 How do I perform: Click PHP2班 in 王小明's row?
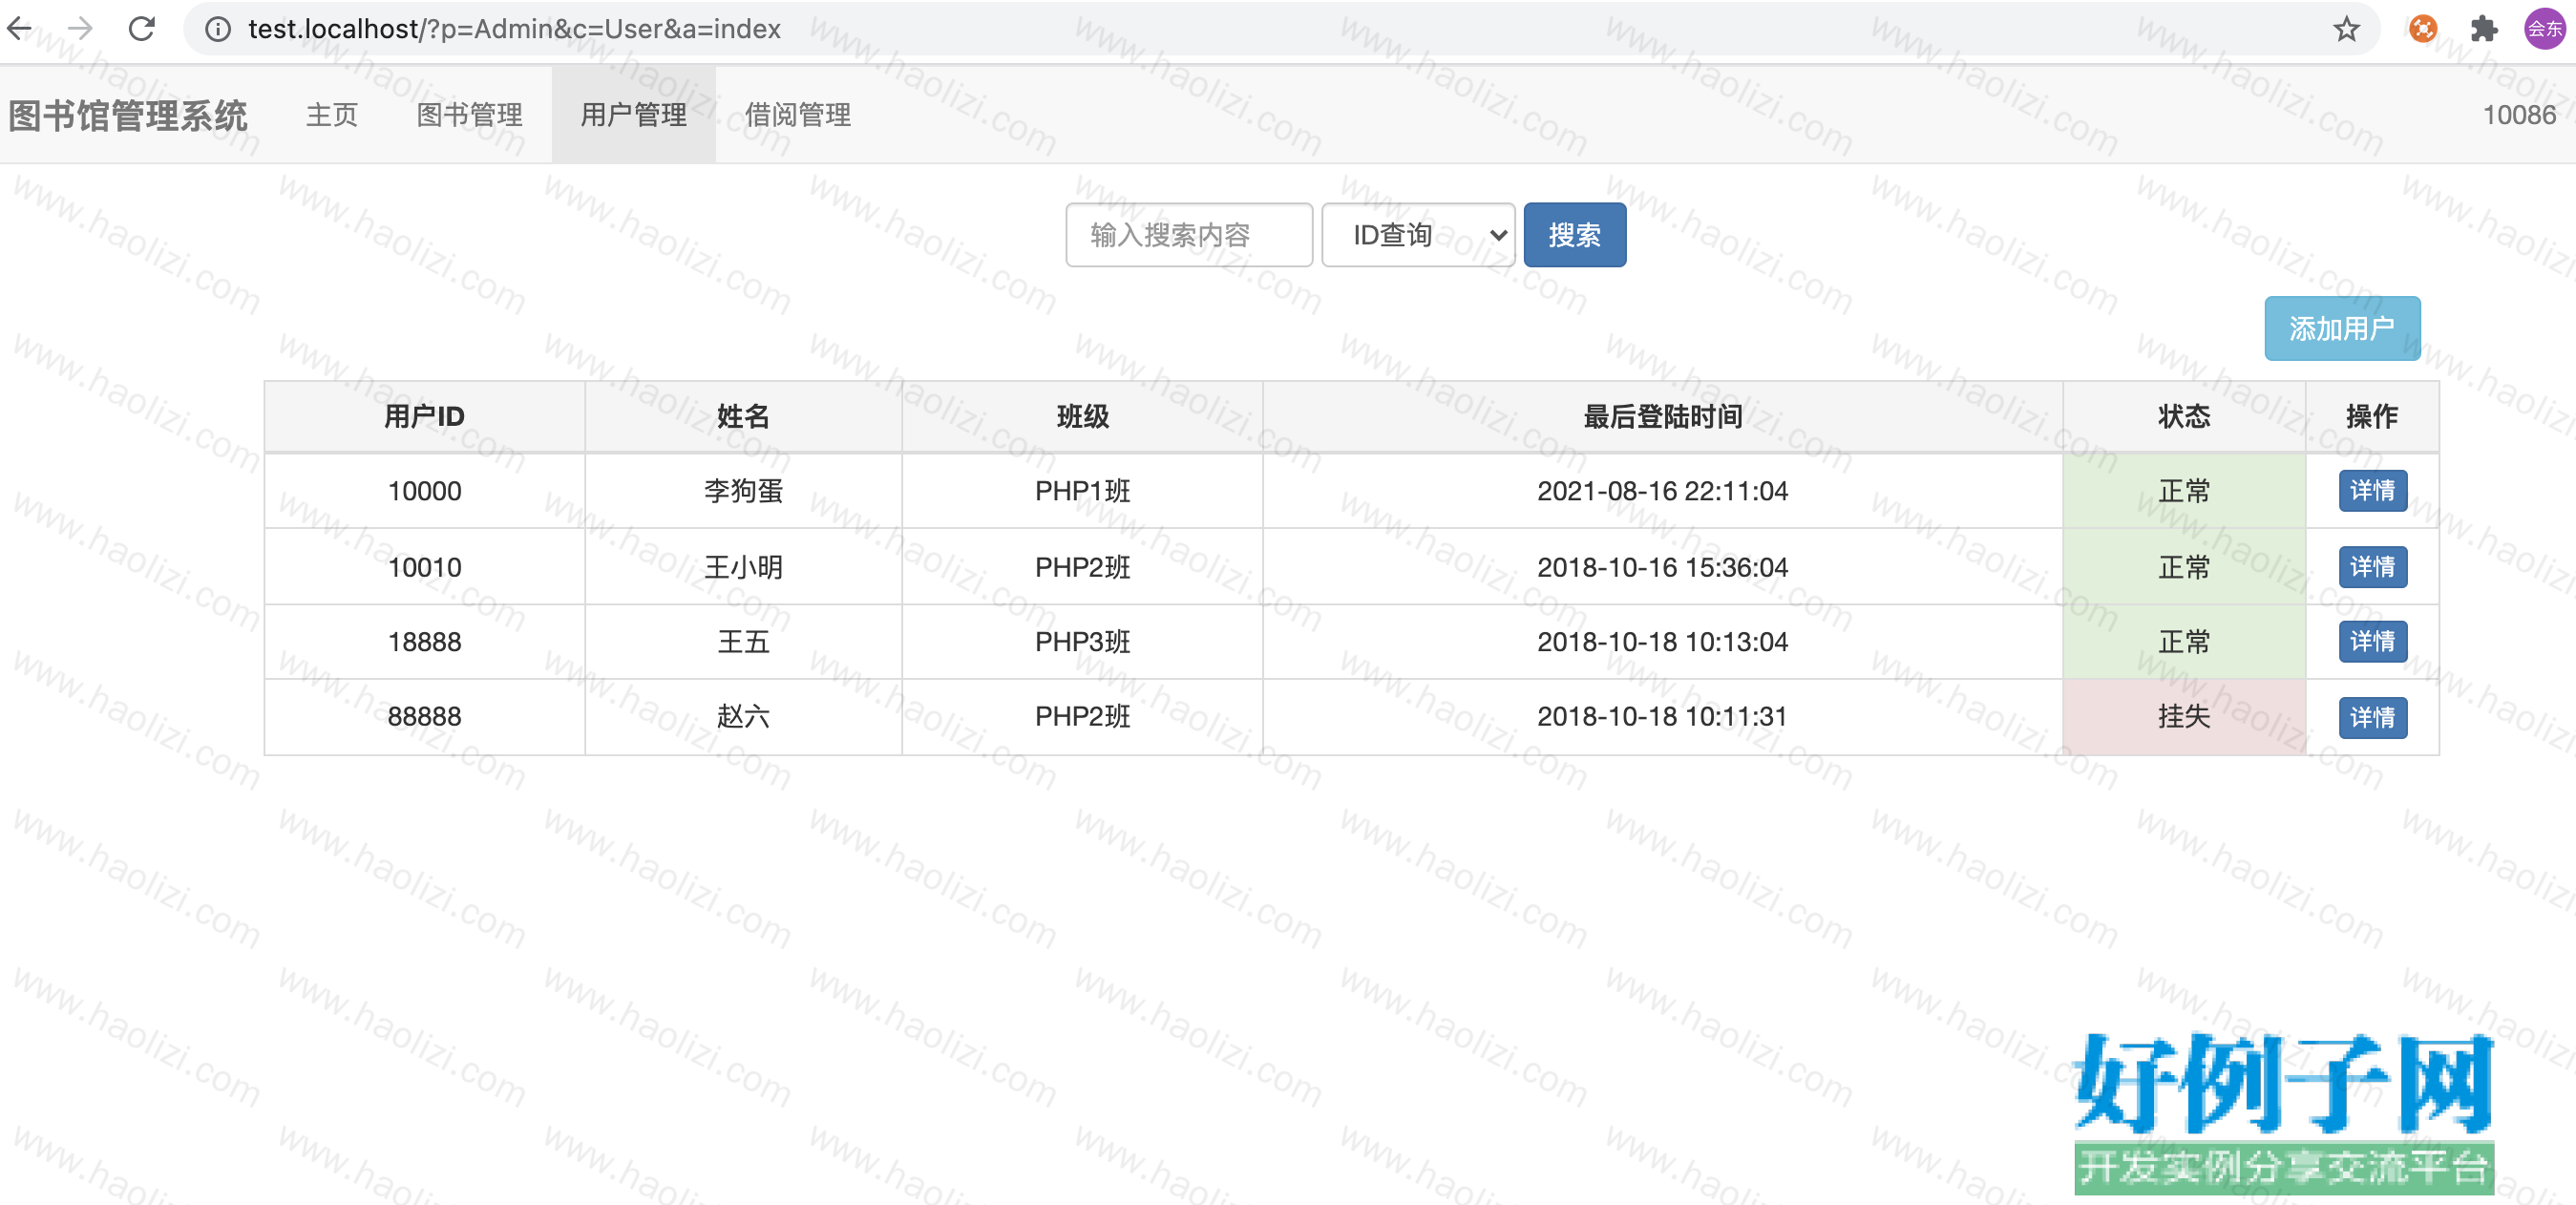click(x=1082, y=567)
